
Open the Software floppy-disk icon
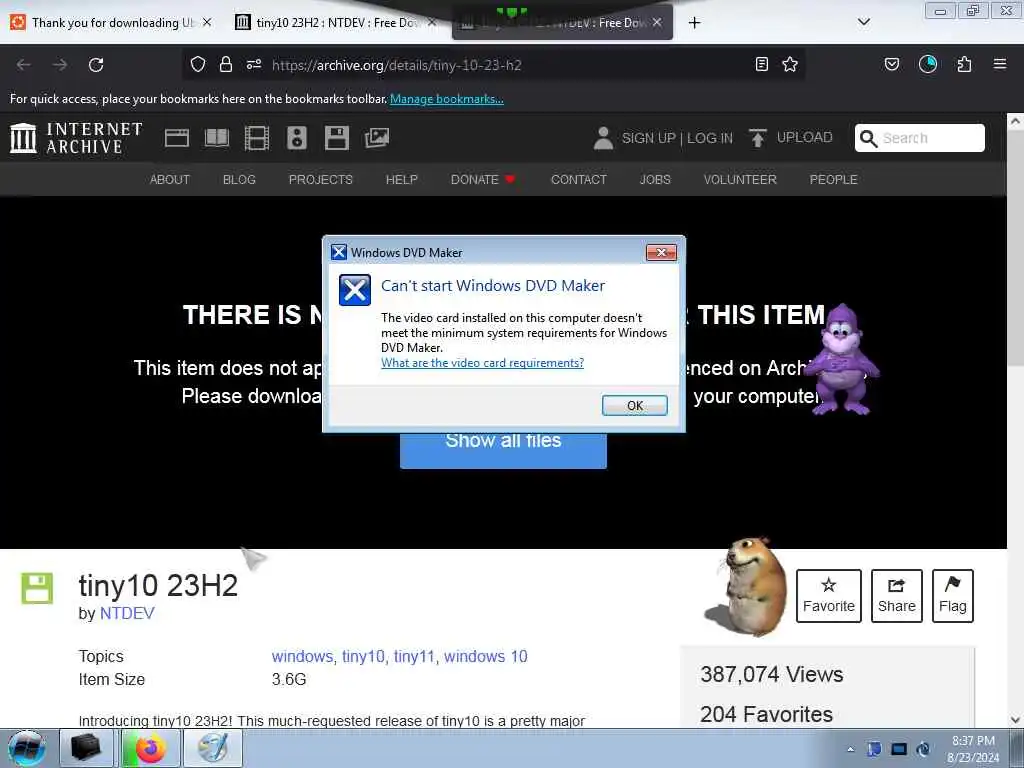pyautogui.click(x=337, y=138)
